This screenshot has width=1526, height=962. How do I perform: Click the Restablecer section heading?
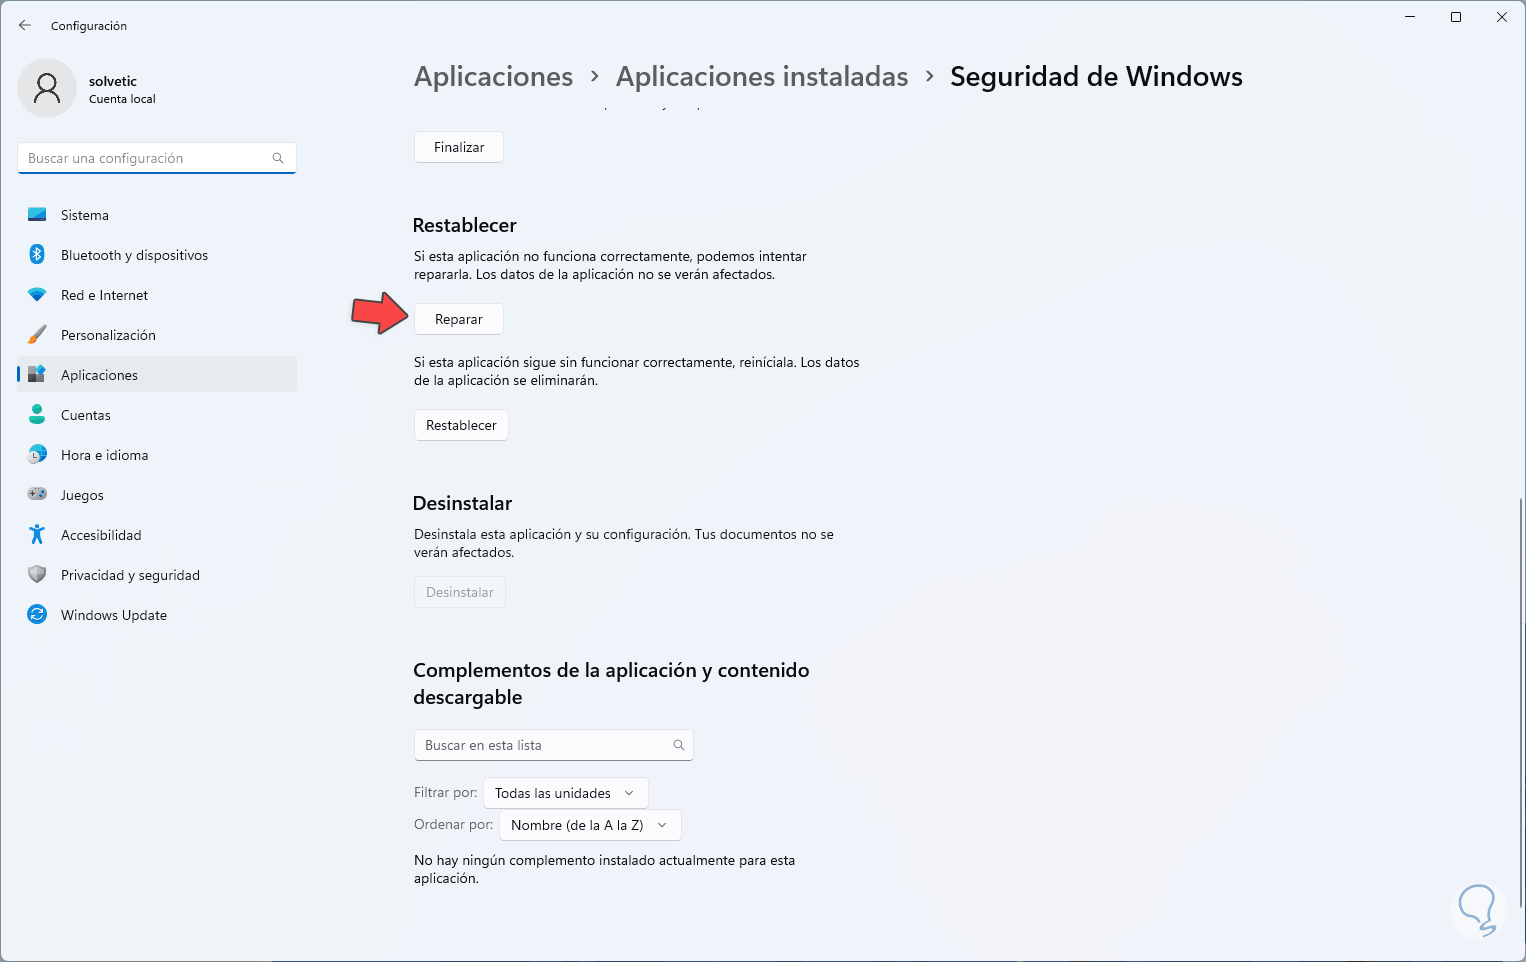[465, 225]
